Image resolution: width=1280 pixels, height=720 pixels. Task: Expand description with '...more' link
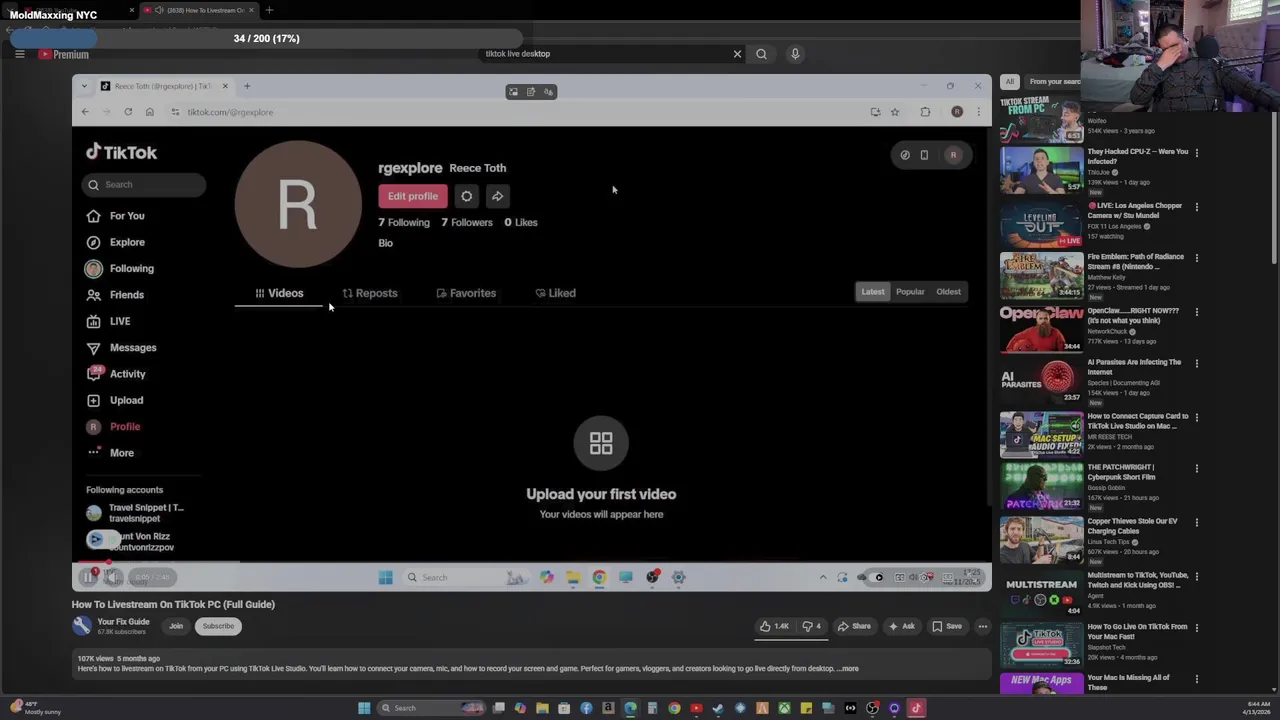tap(847, 669)
